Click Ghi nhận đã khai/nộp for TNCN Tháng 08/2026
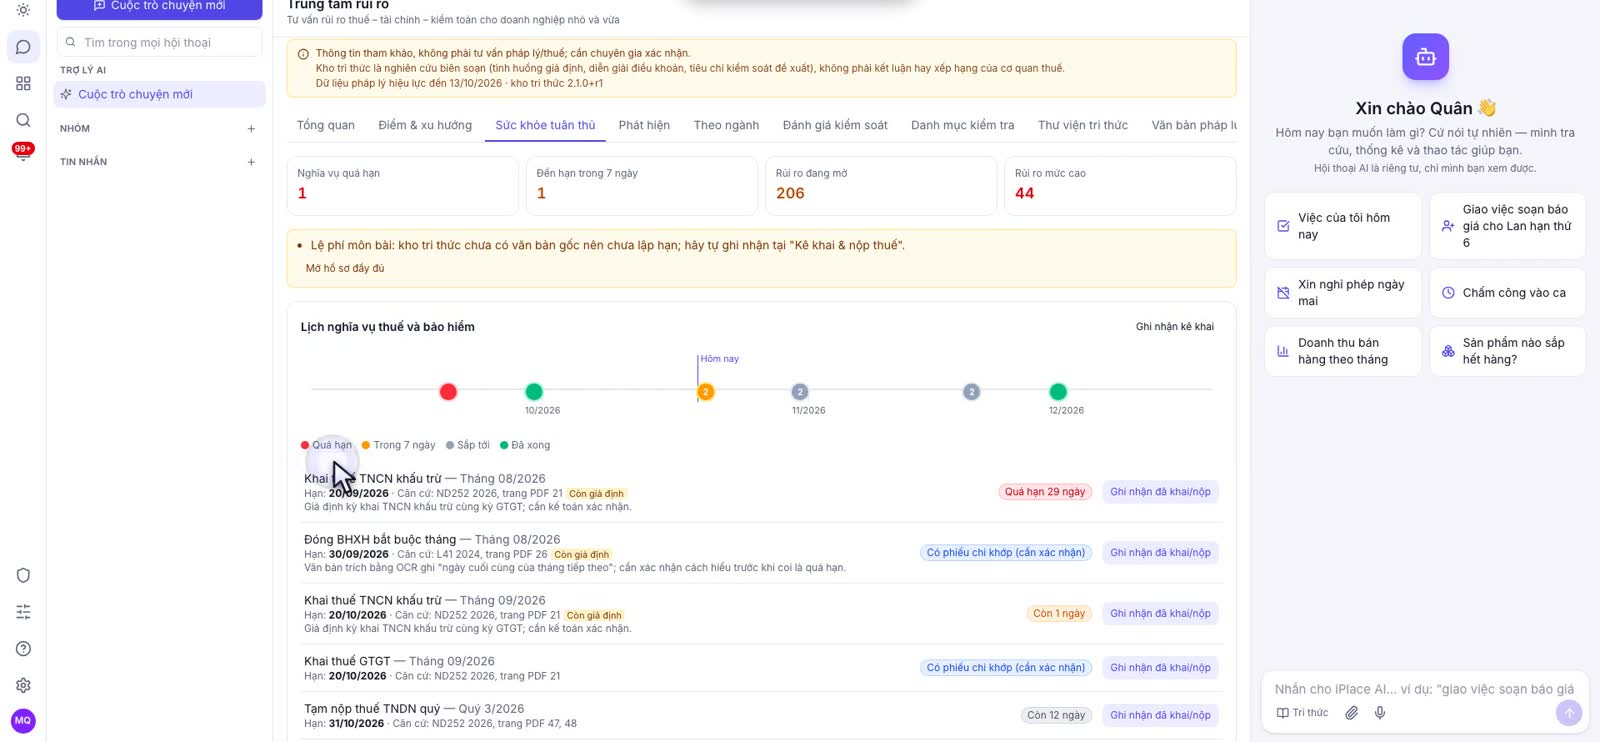This screenshot has width=1600, height=742. click(1160, 492)
